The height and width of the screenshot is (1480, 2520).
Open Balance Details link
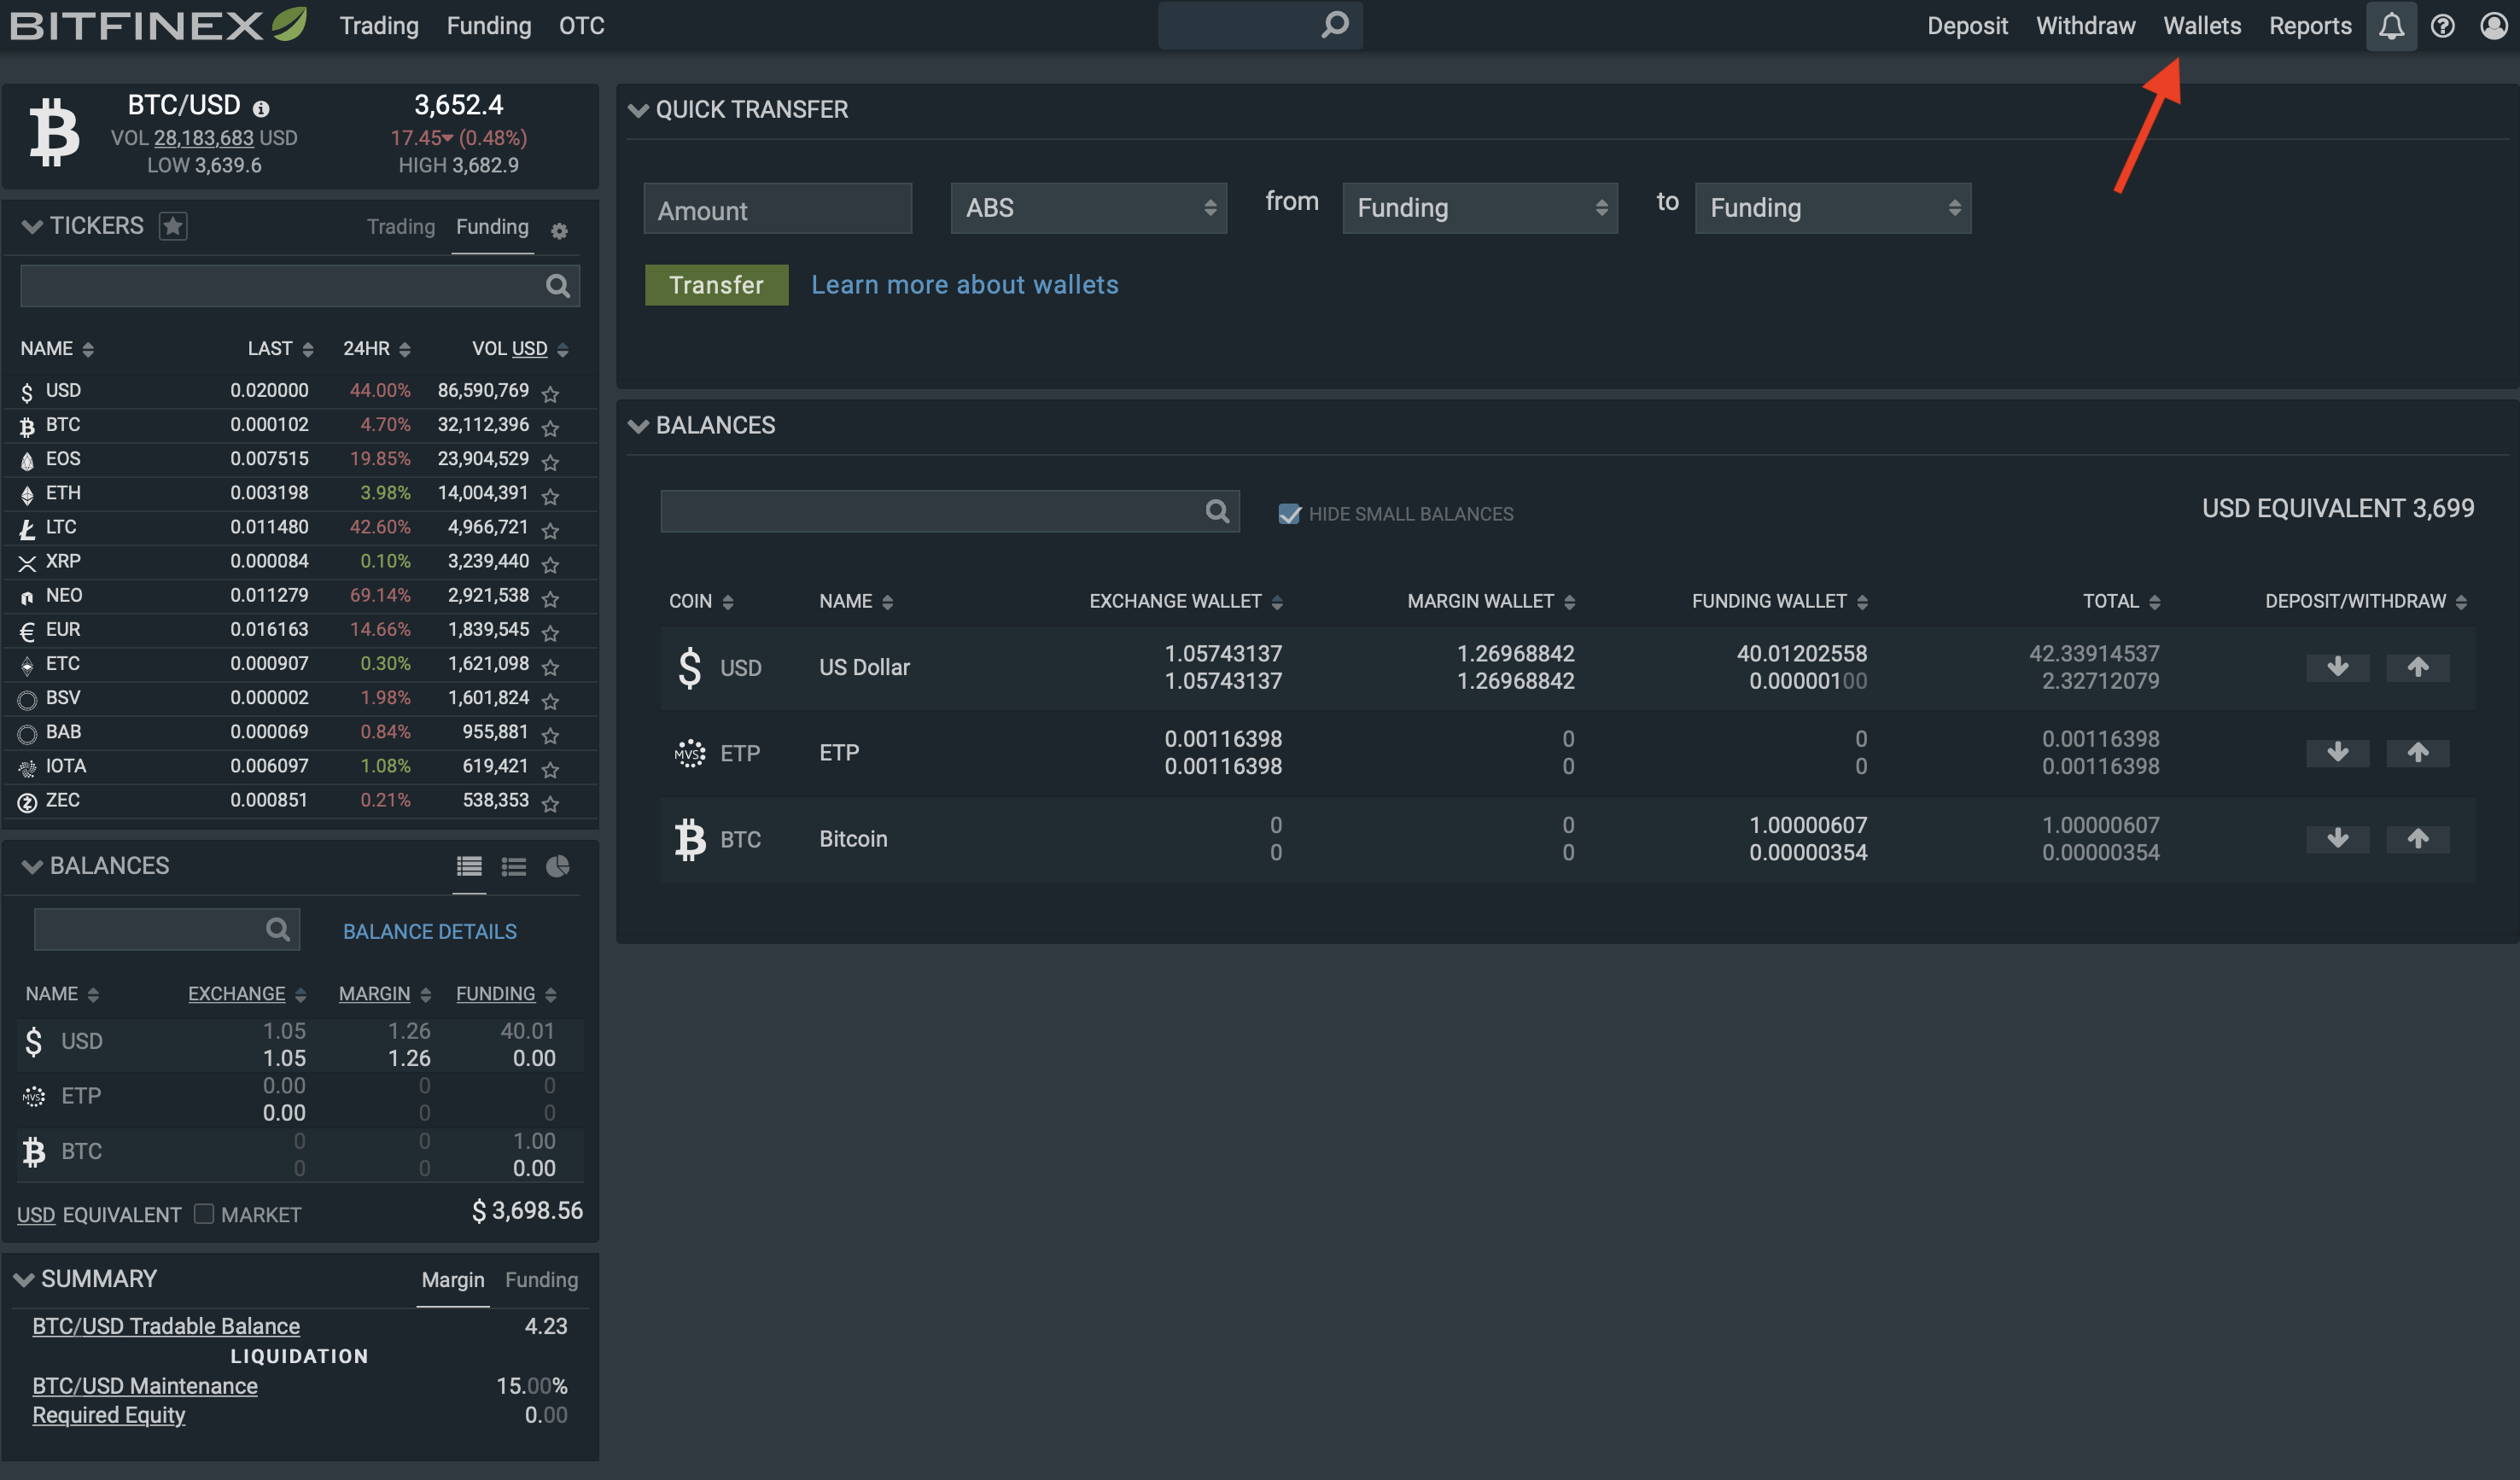point(430,931)
